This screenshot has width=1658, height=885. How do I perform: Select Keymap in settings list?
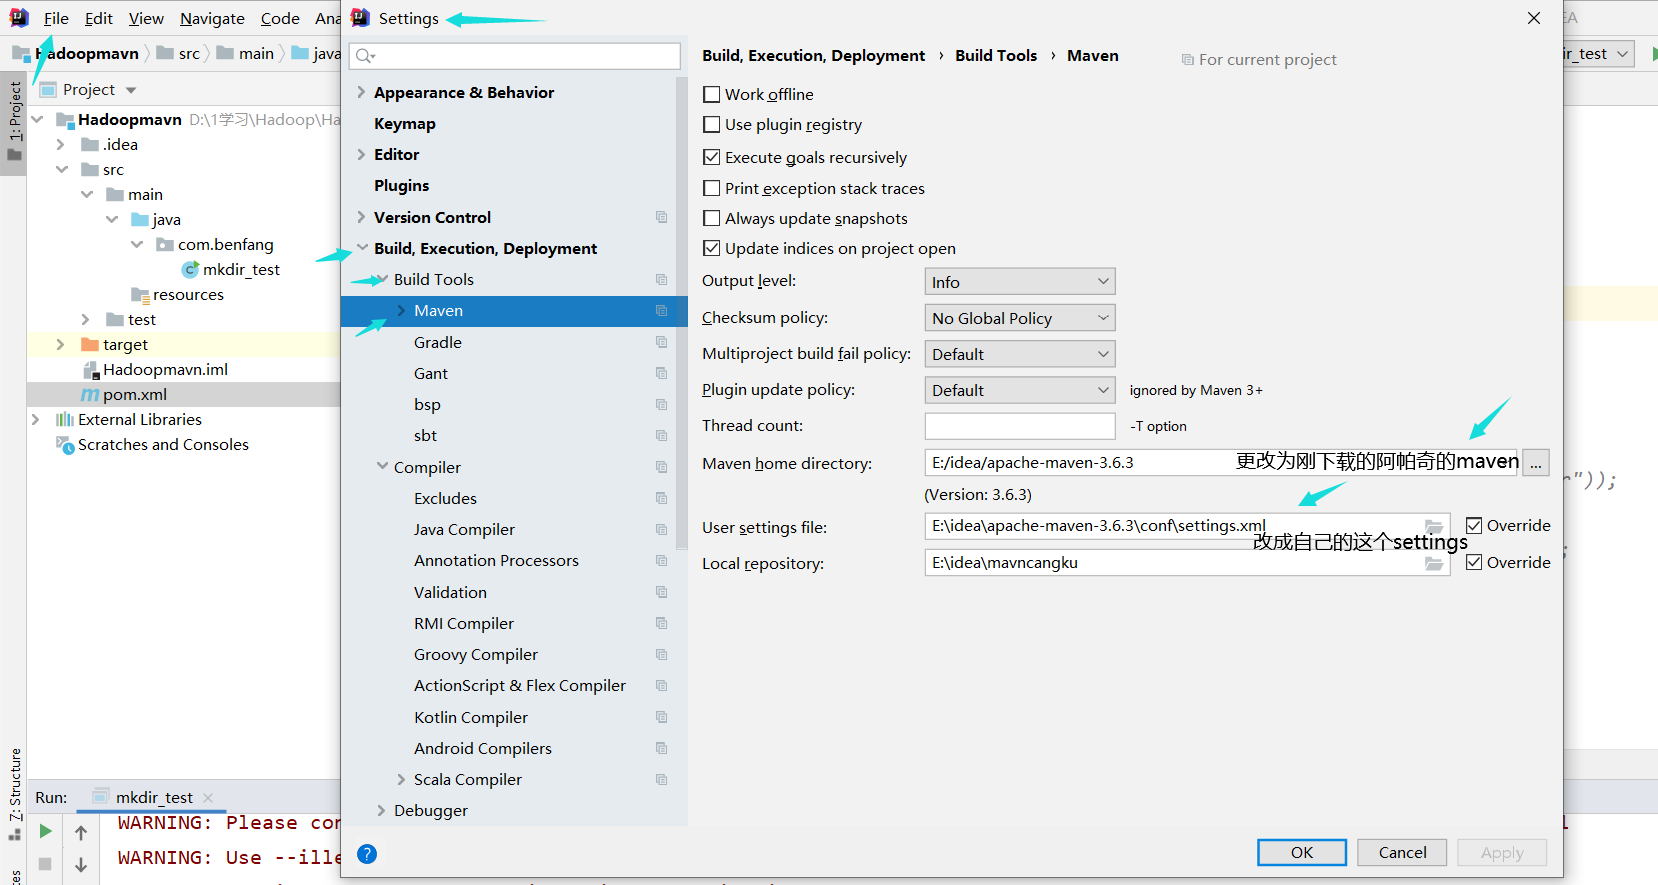coord(405,123)
